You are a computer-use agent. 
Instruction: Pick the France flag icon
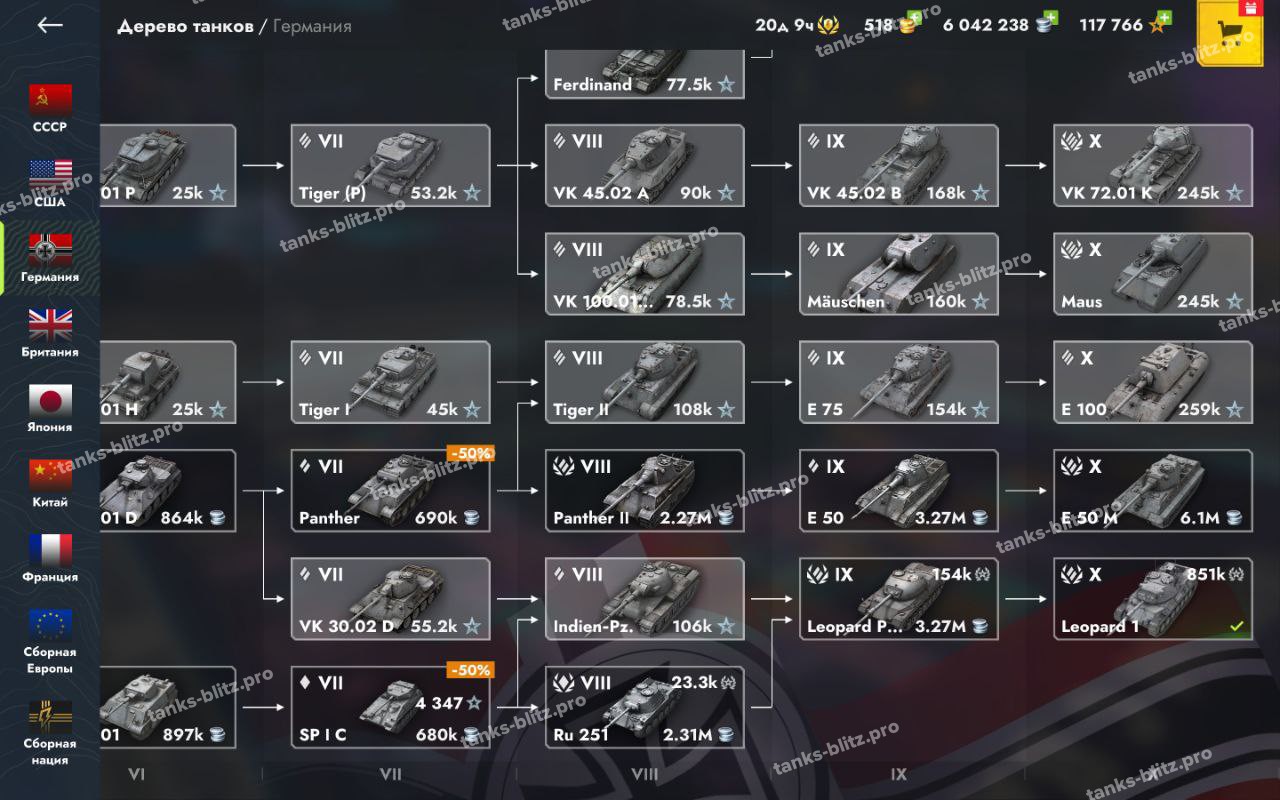click(x=50, y=551)
